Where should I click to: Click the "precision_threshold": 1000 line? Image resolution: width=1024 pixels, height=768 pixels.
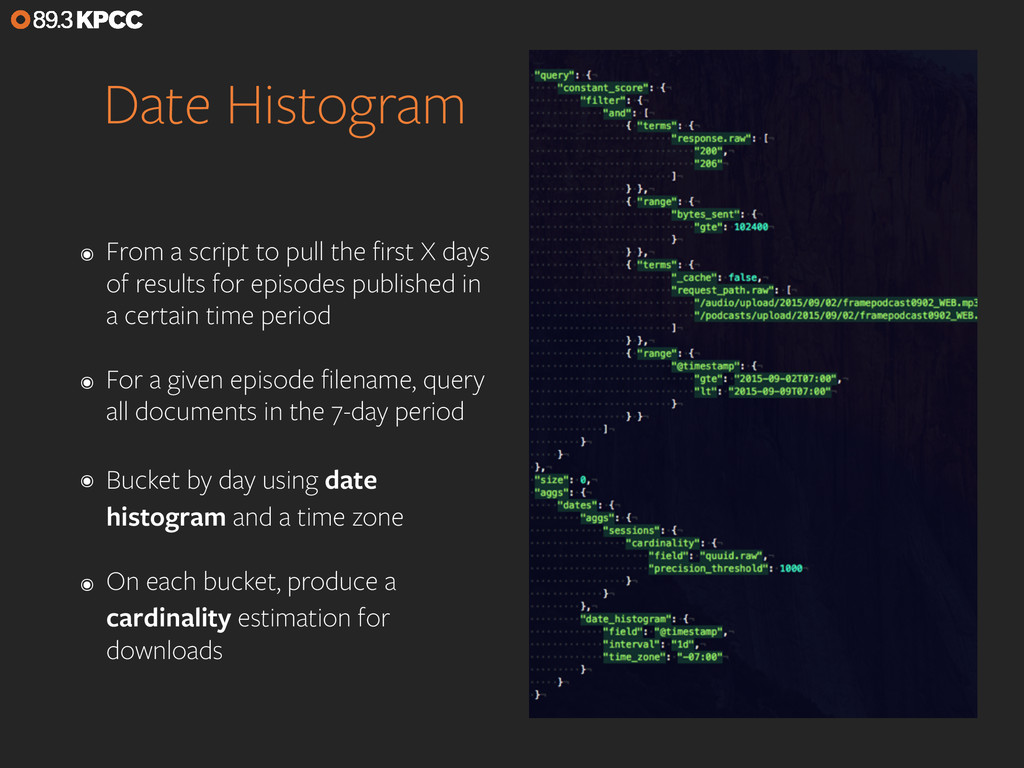click(x=725, y=568)
